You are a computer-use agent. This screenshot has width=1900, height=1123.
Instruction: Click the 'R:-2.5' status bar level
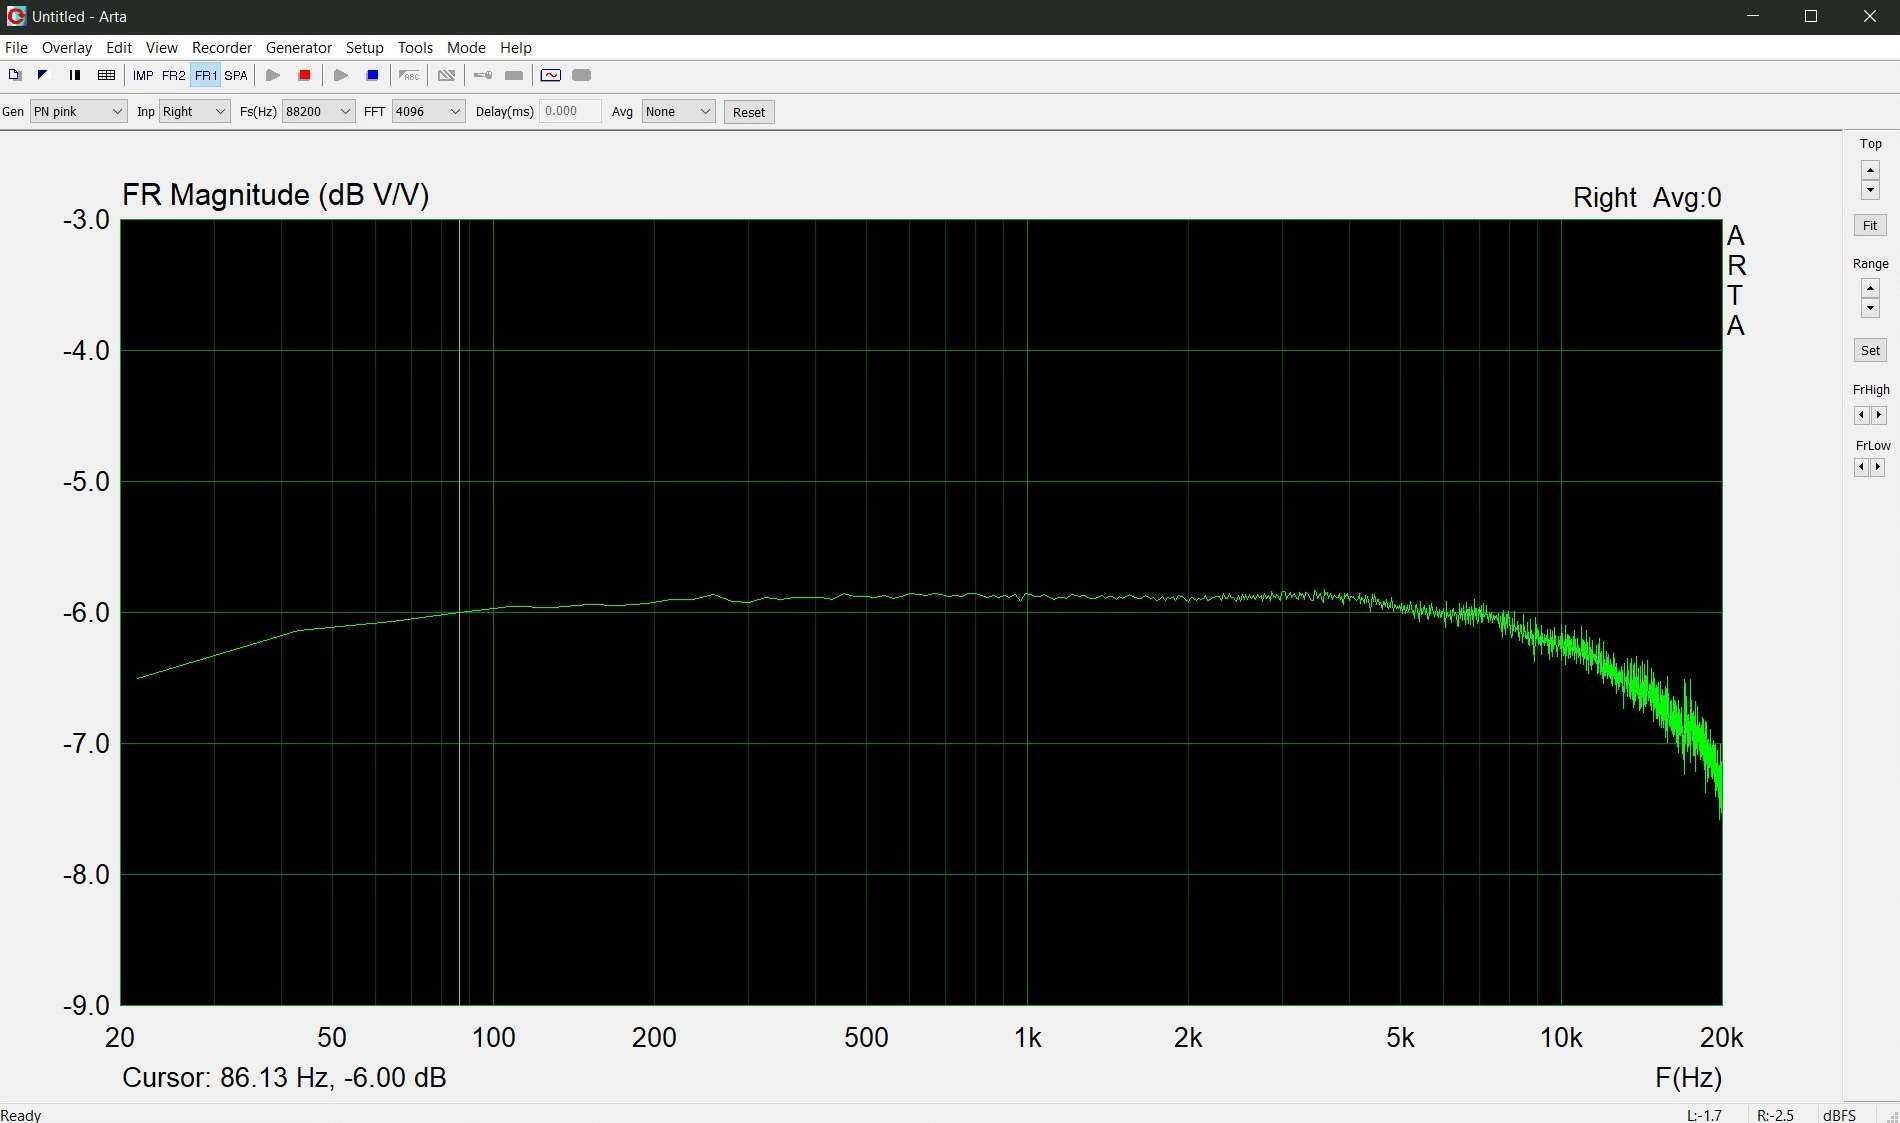click(1775, 1115)
